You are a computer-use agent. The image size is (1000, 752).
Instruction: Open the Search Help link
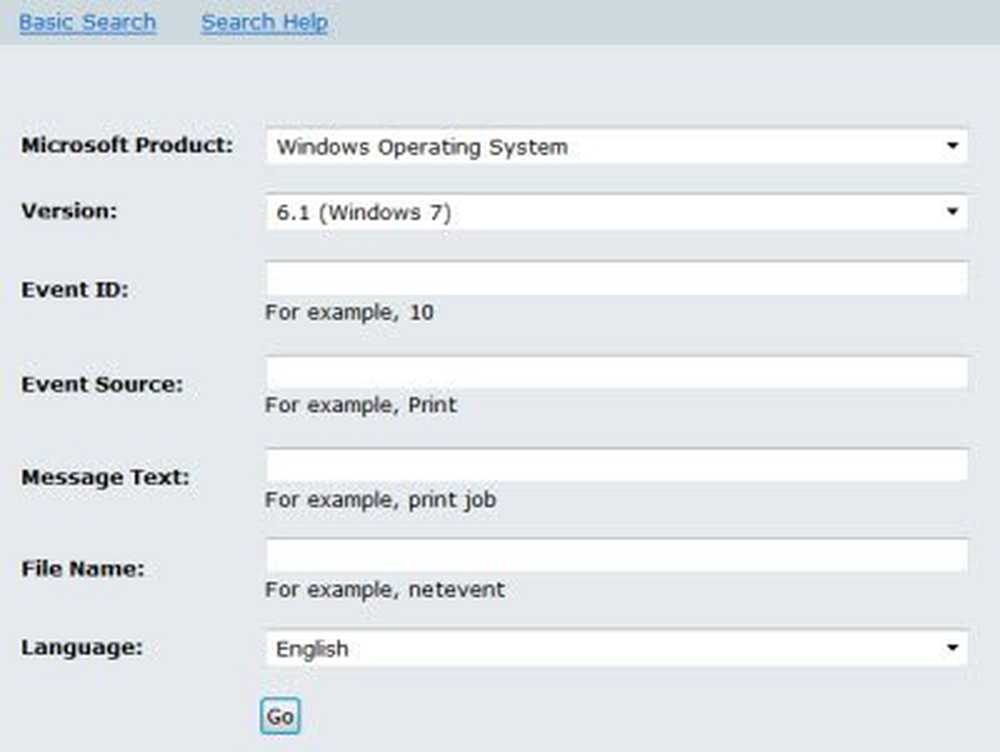[264, 22]
